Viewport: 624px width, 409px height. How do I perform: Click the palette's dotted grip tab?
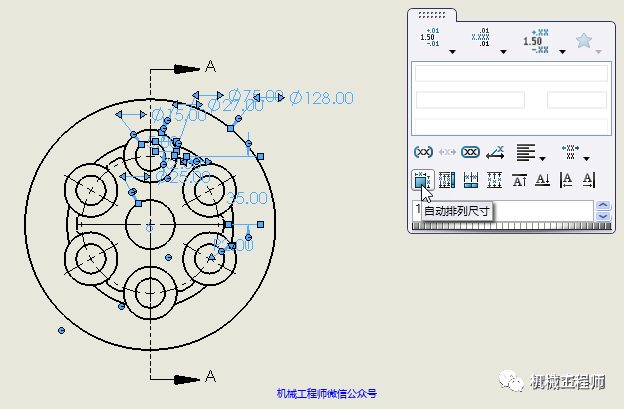click(432, 15)
